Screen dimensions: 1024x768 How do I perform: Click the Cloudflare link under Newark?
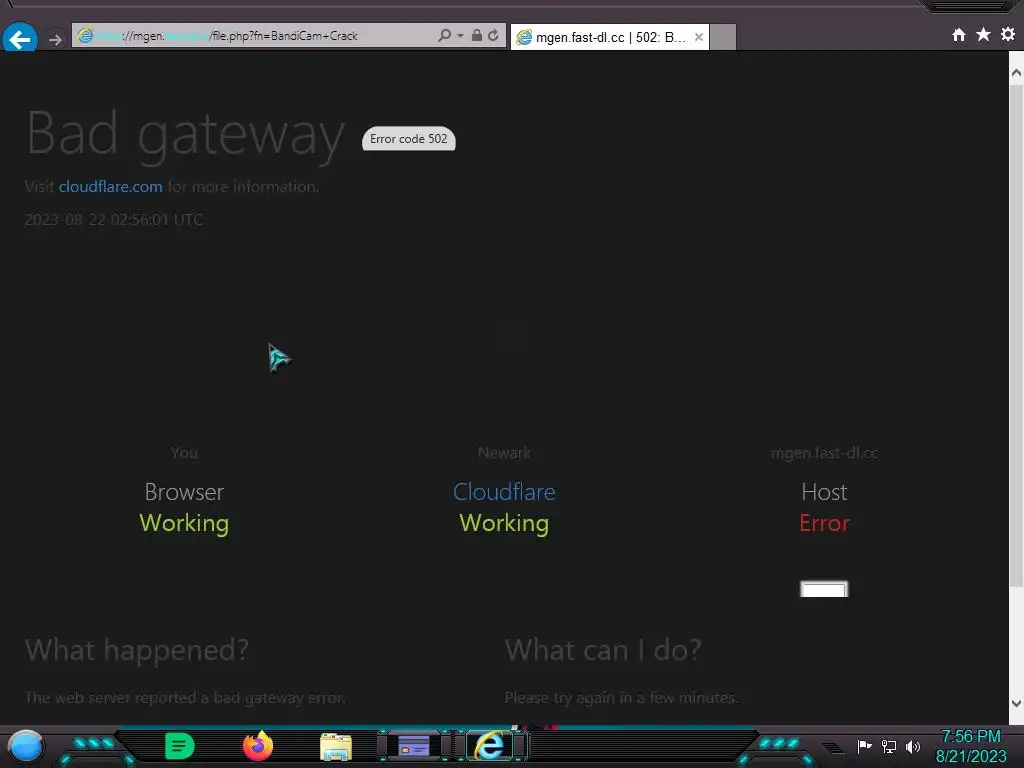point(504,492)
